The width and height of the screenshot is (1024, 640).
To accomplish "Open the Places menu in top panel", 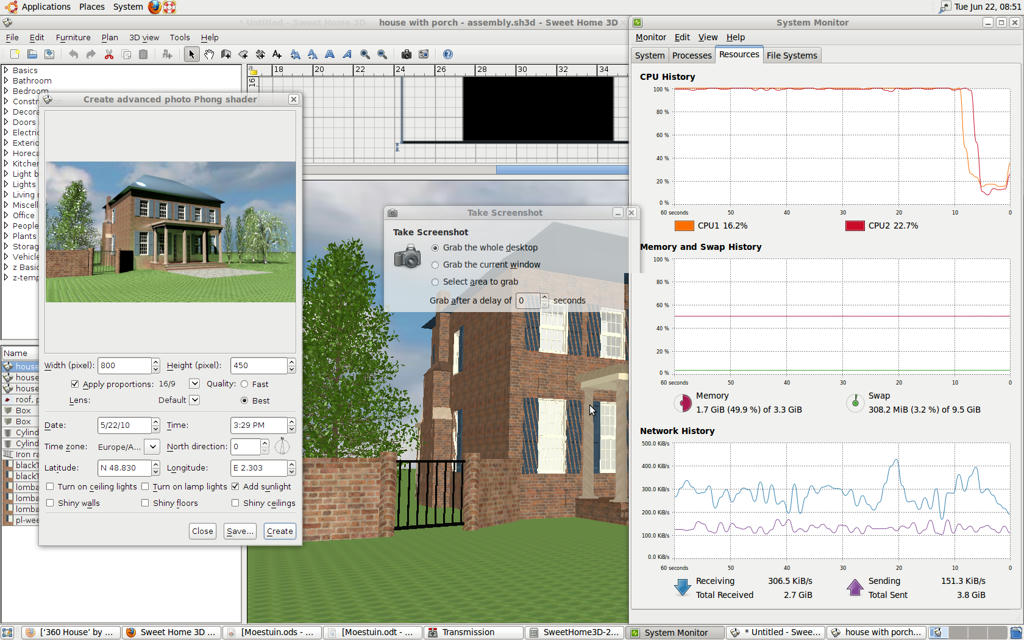I will [x=91, y=7].
